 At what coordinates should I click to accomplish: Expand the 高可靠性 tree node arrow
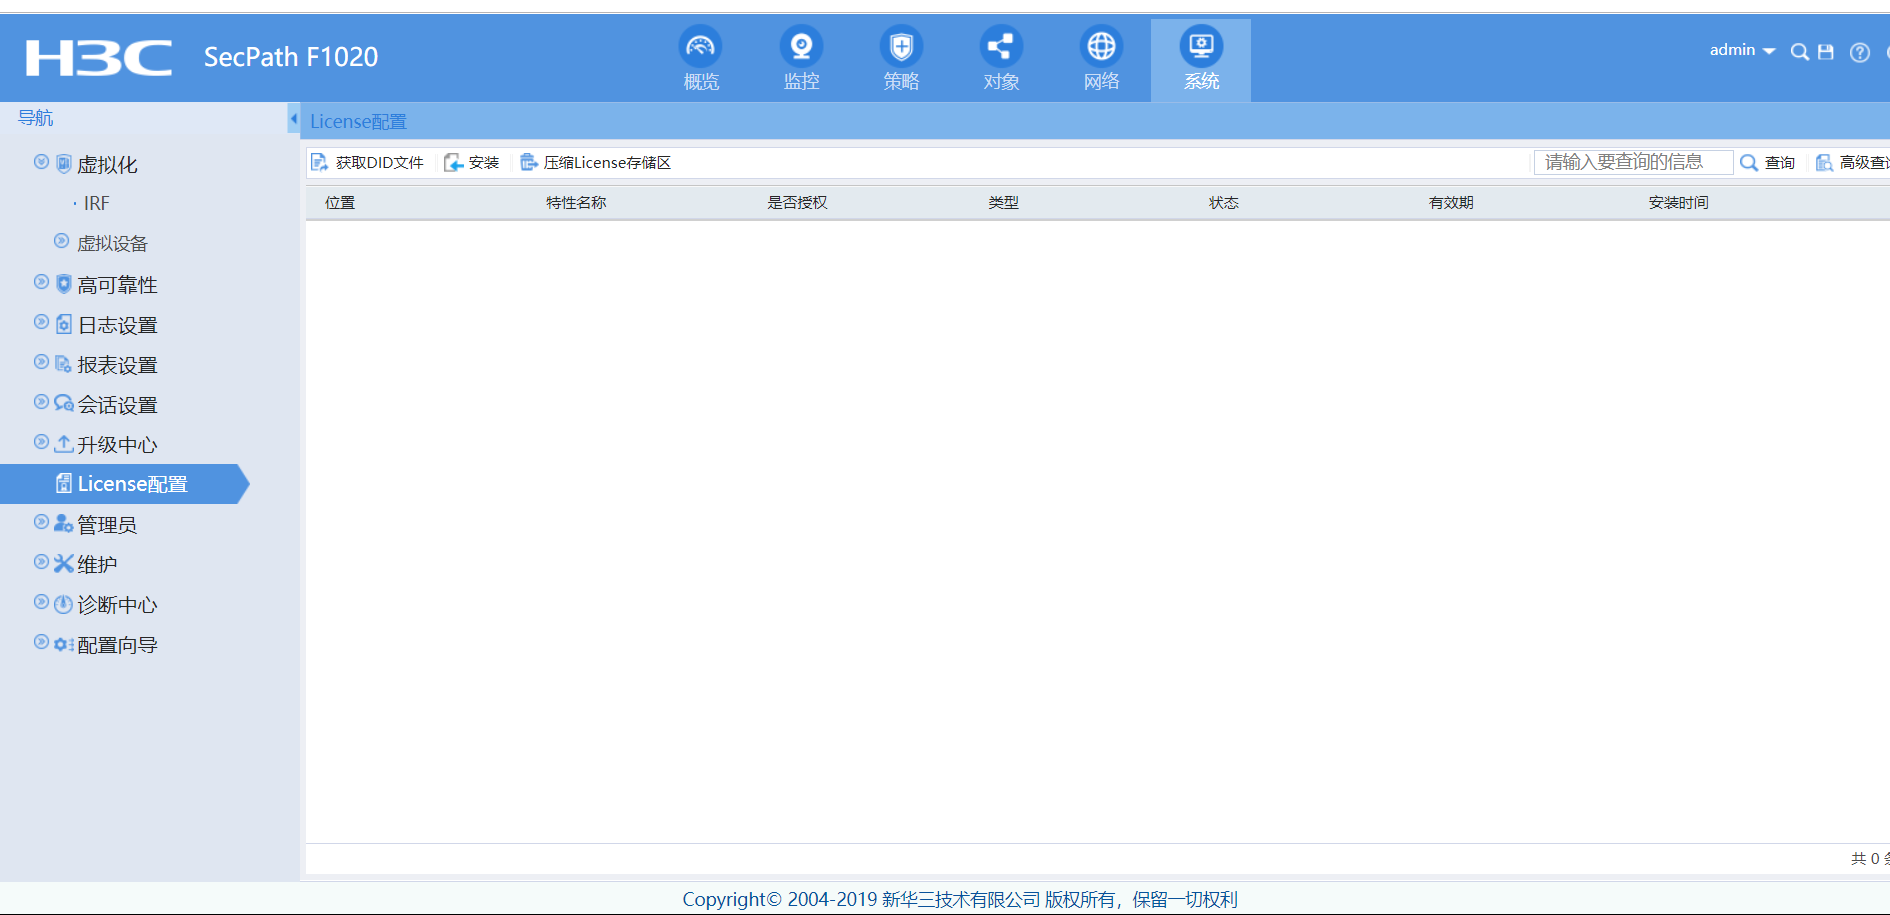(x=41, y=282)
